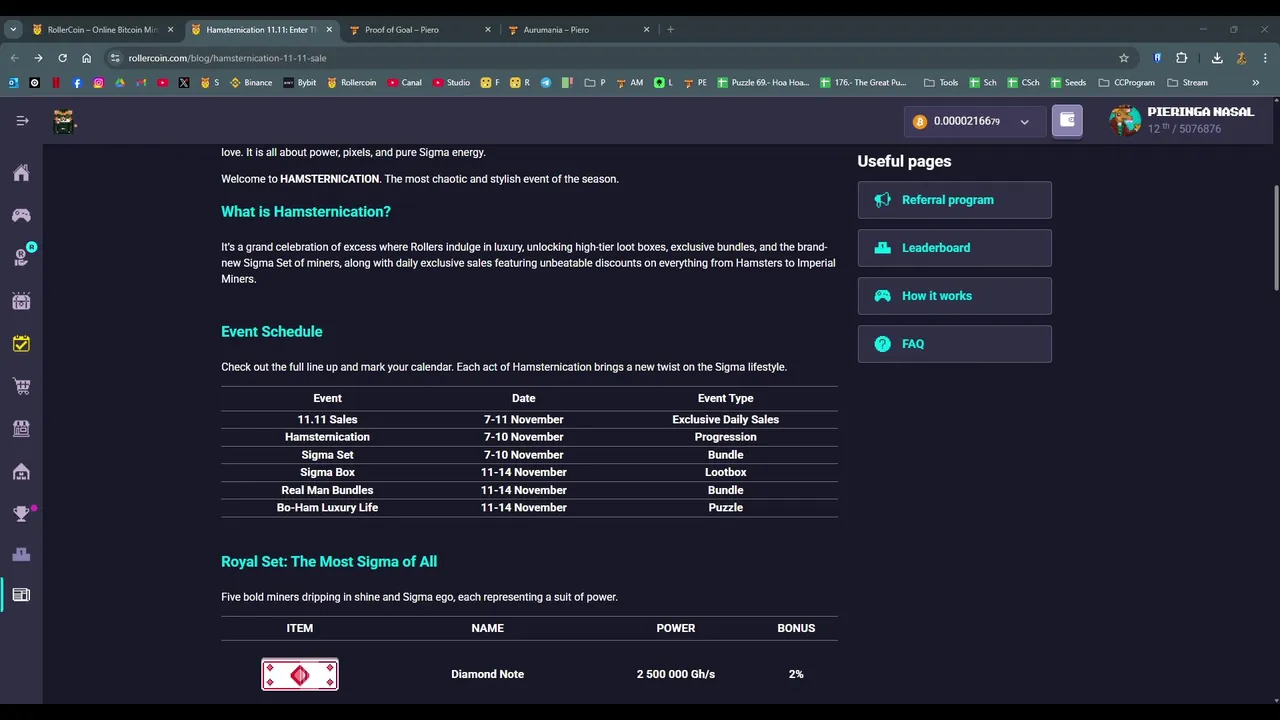Open the Puzzle 69.- Hoa Hoa bookmark
This screenshot has height=720, width=1280.
point(762,83)
